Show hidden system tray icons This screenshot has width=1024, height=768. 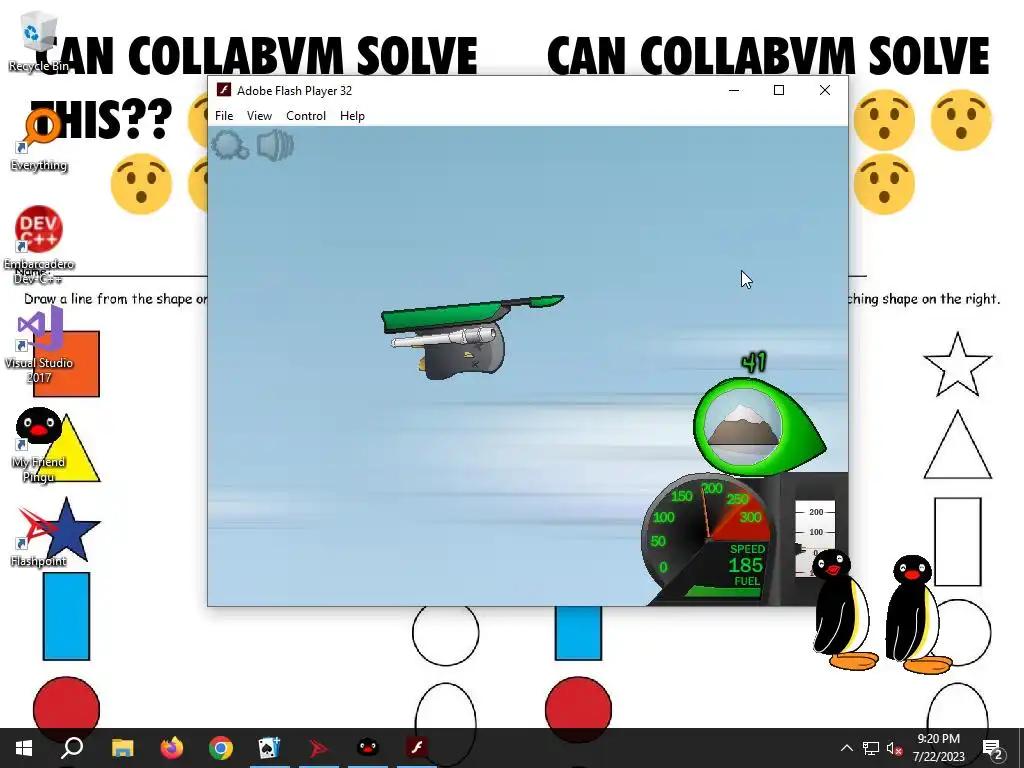(x=846, y=748)
